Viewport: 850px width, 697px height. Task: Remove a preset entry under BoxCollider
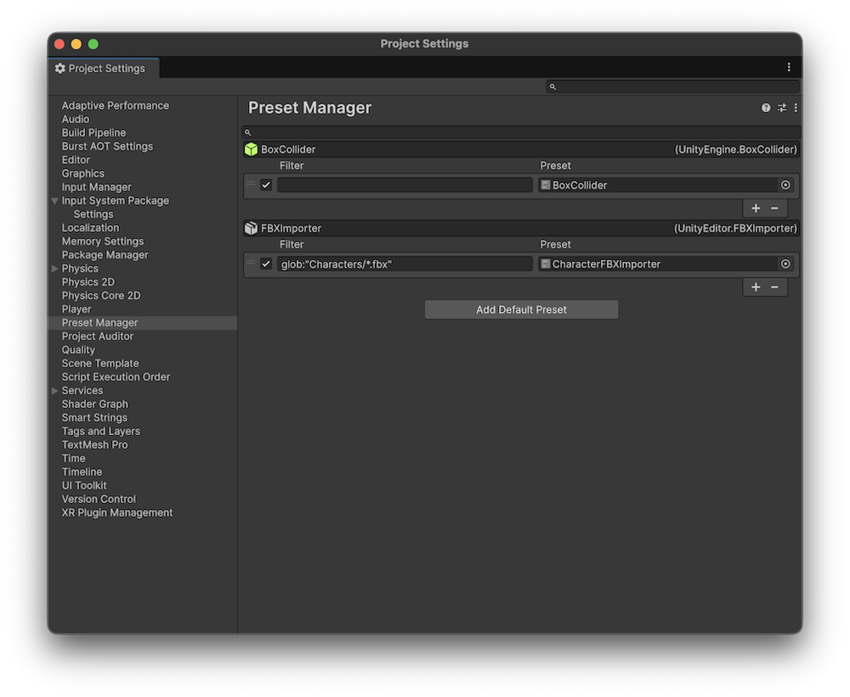775,208
